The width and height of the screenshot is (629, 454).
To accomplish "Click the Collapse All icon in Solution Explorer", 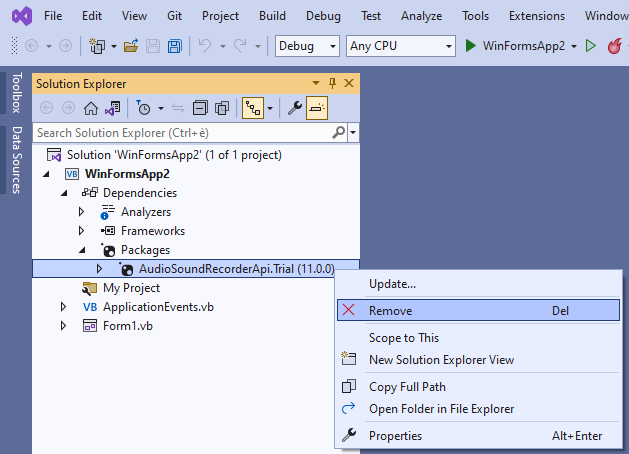I will pos(198,108).
